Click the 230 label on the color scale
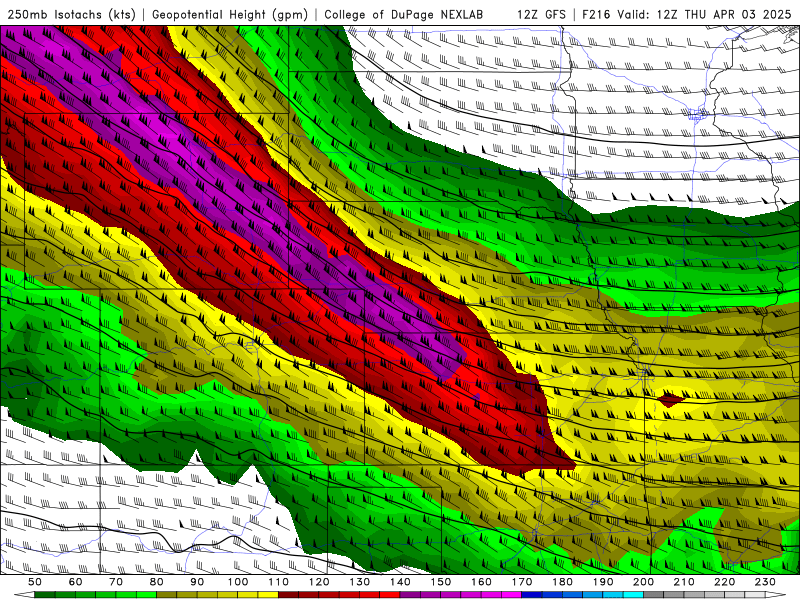Image resolution: width=800 pixels, height=600 pixels. click(765, 582)
